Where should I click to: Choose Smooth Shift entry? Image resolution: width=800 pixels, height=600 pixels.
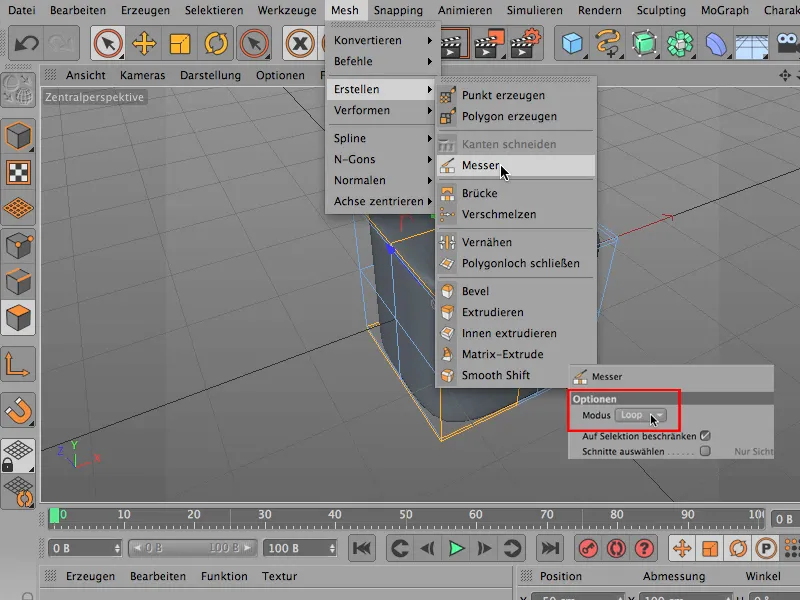click(x=515, y=375)
